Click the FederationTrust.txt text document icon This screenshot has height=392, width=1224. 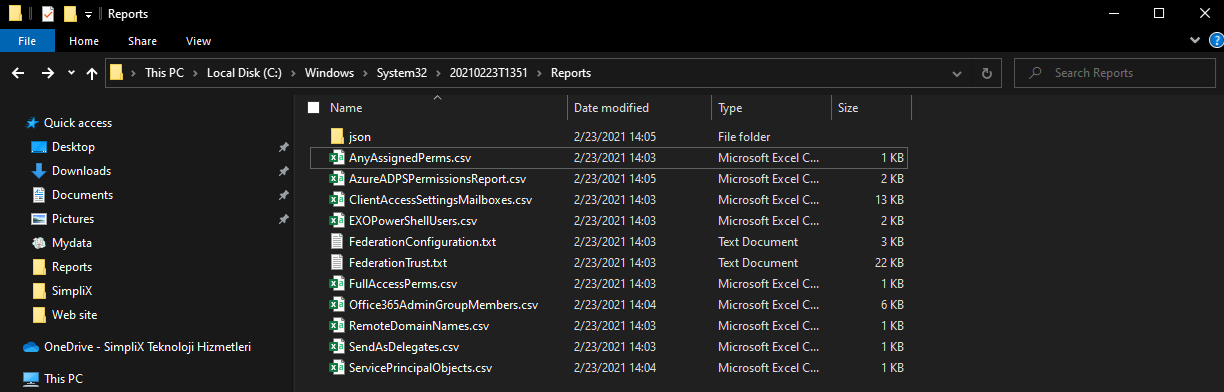click(337, 262)
